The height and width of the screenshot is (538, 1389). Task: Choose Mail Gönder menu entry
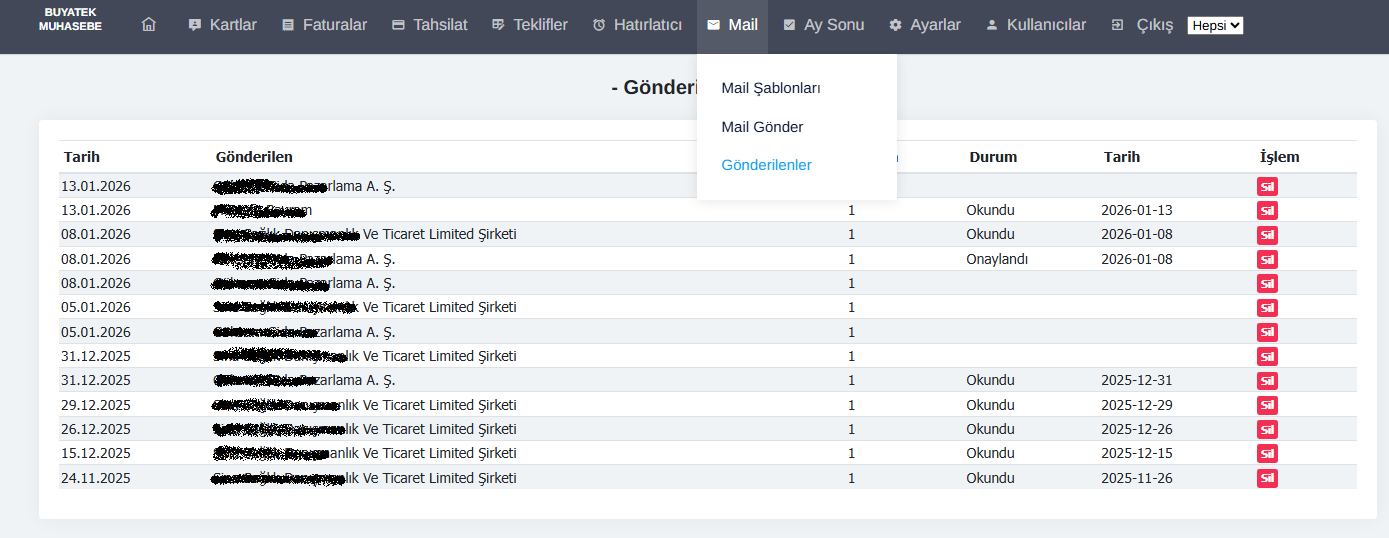[762, 127]
